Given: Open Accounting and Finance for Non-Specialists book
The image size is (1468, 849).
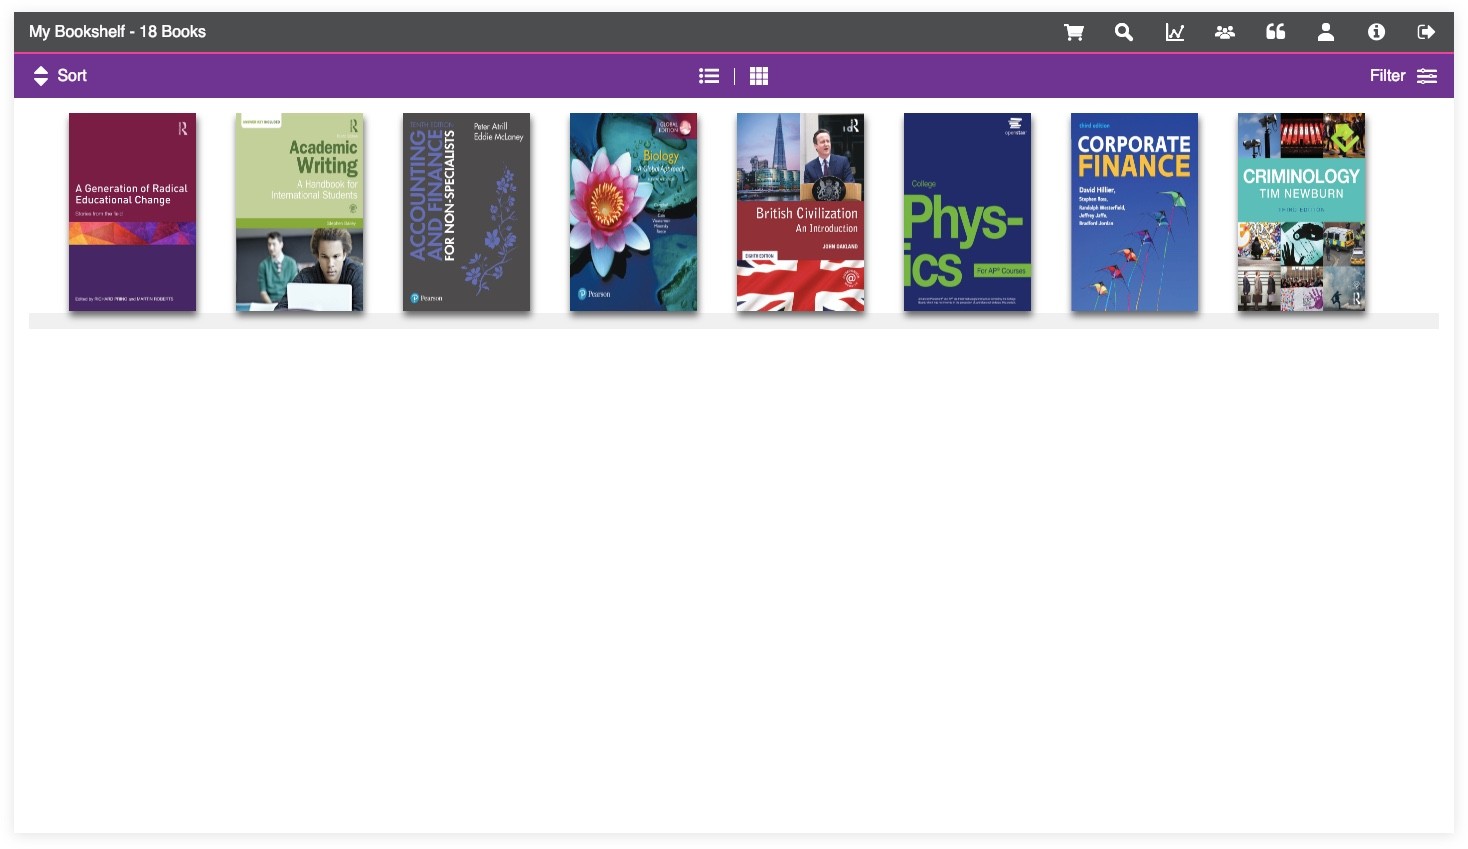Looking at the screenshot, I should pyautogui.click(x=466, y=212).
